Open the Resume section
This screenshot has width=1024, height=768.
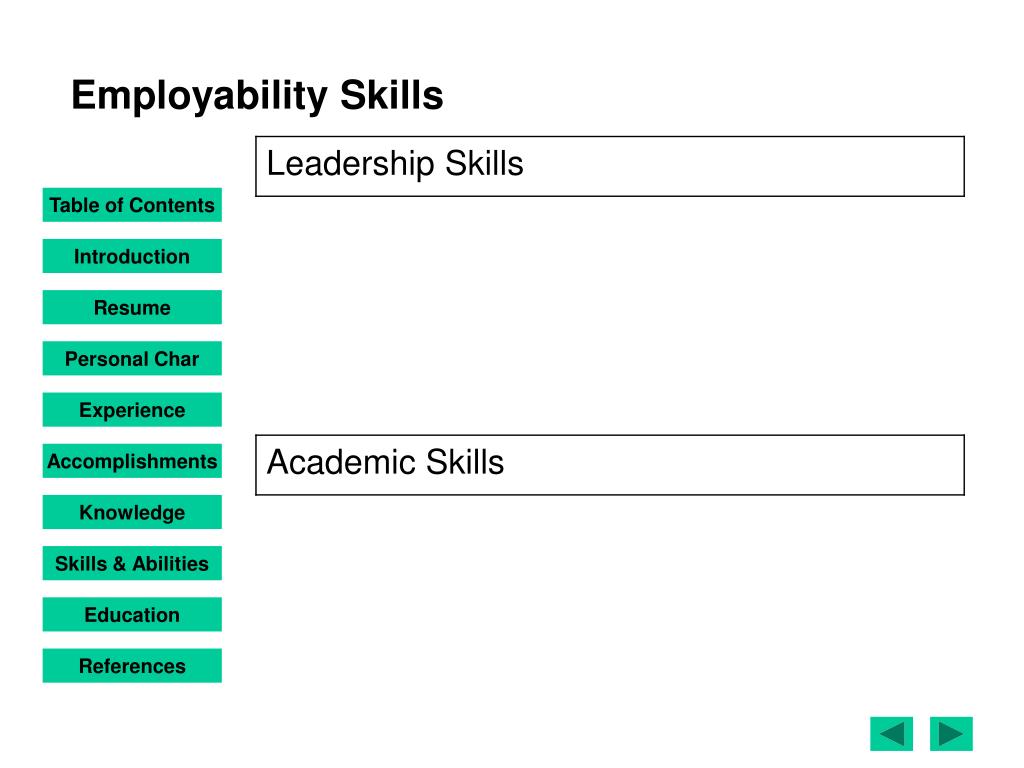pyautogui.click(x=132, y=307)
